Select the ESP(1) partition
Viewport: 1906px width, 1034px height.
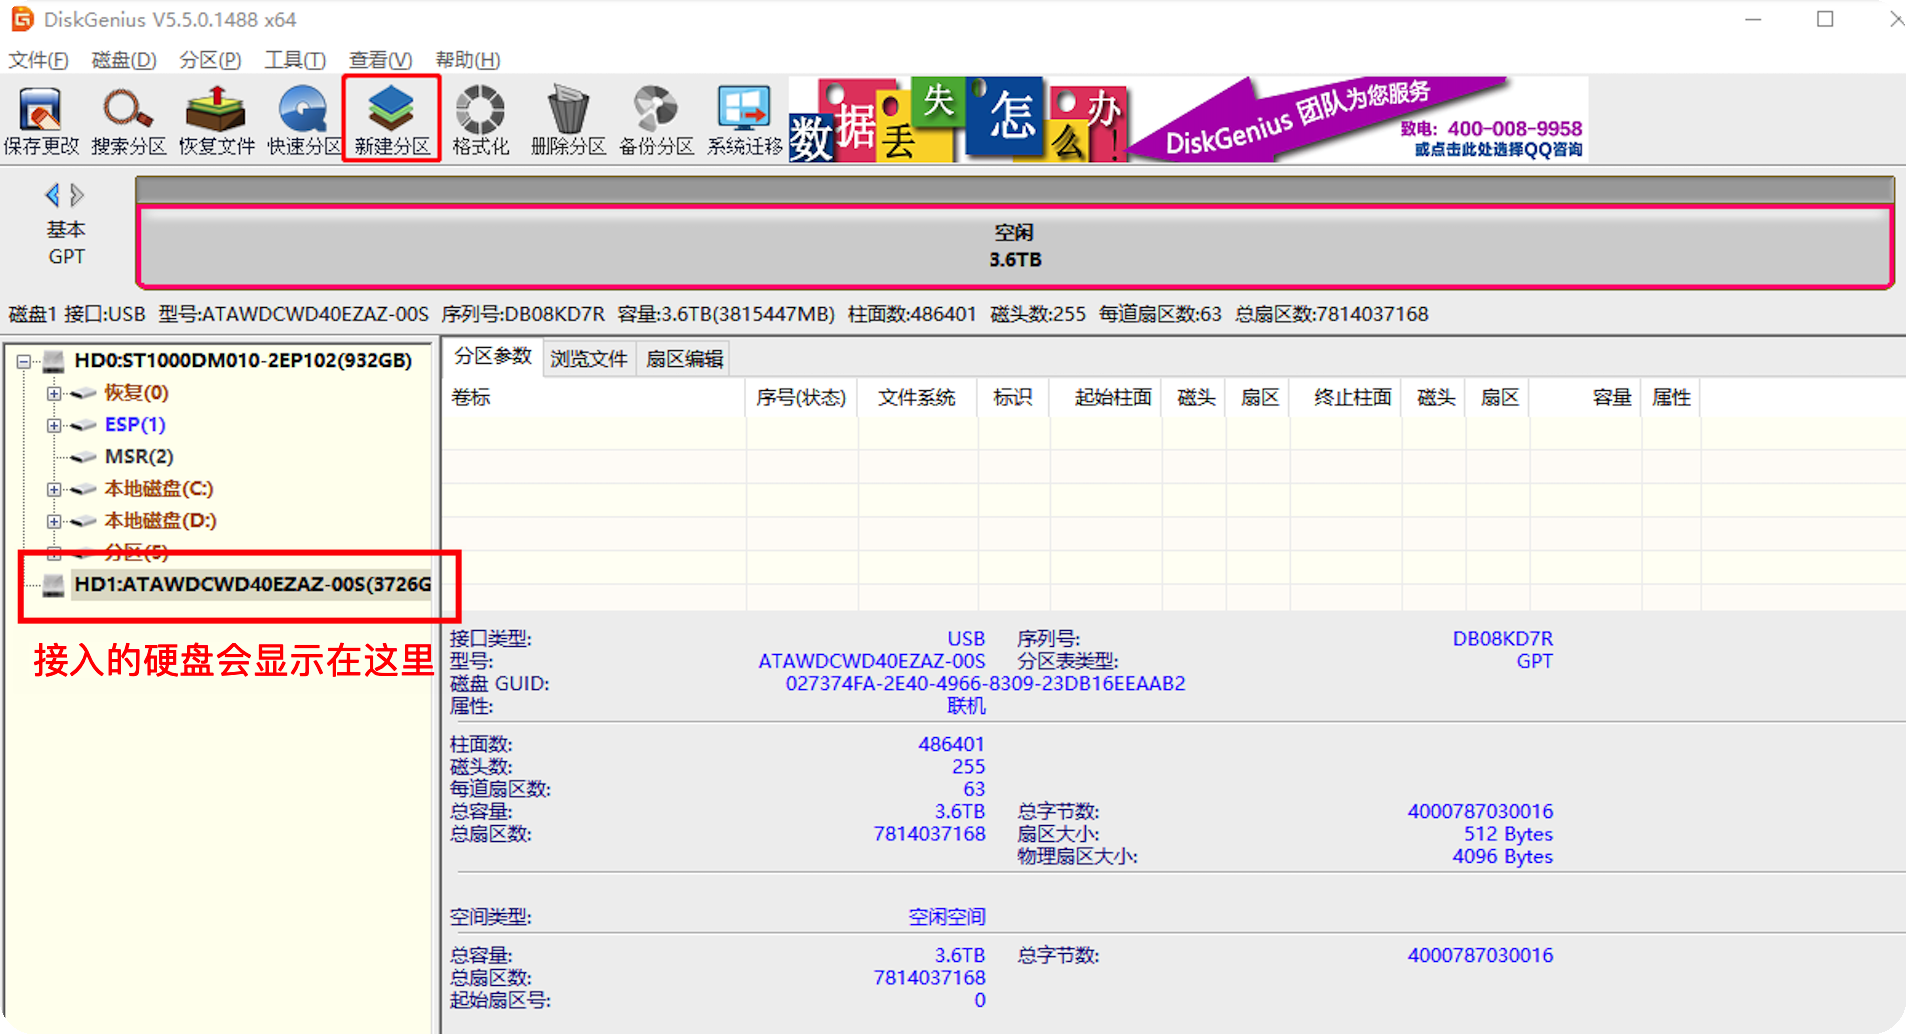pyautogui.click(x=135, y=425)
